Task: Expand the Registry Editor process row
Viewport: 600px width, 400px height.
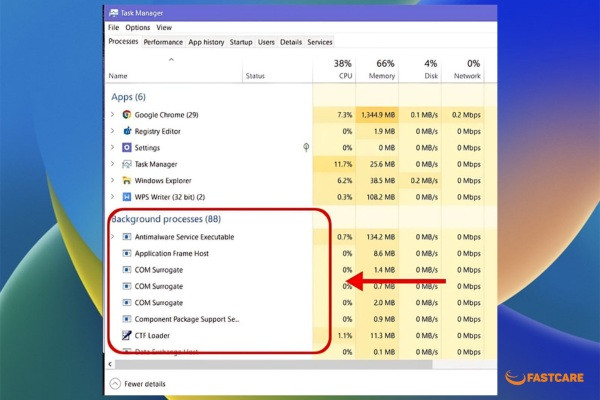Action: tap(112, 131)
